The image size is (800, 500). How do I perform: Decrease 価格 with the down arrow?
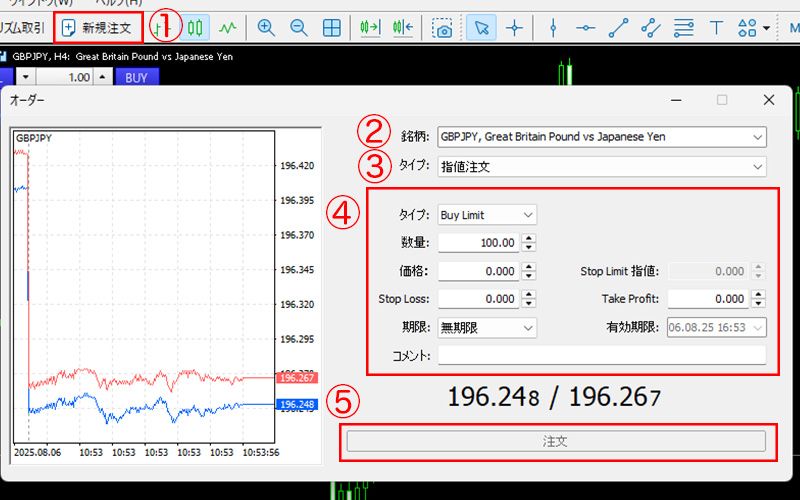pyautogui.click(x=529, y=276)
